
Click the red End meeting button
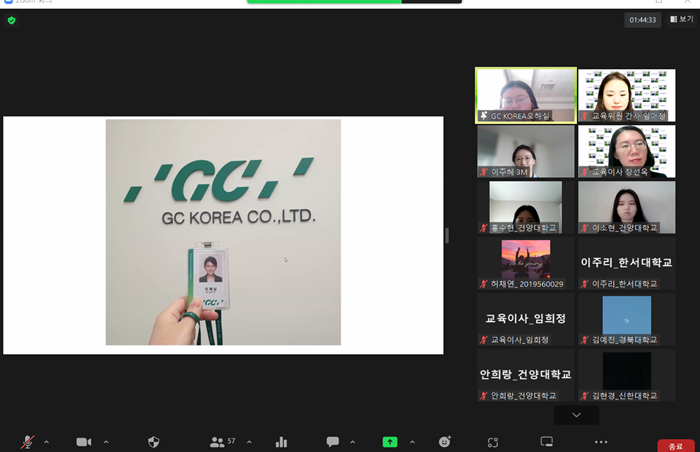coord(676,446)
